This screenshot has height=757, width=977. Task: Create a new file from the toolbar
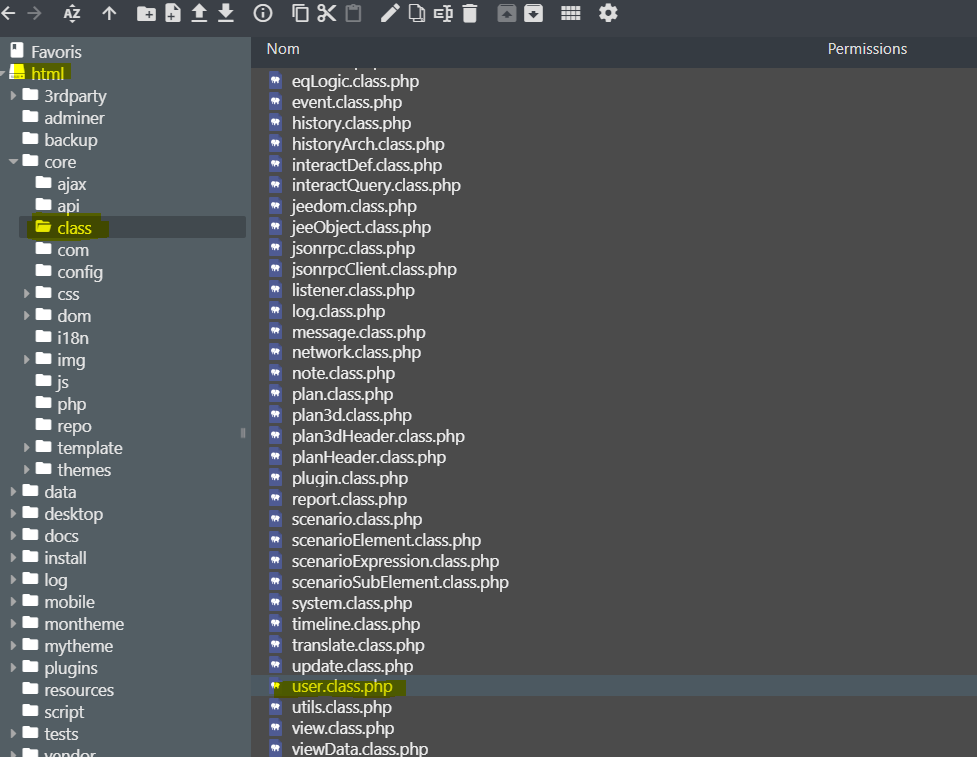[x=173, y=13]
